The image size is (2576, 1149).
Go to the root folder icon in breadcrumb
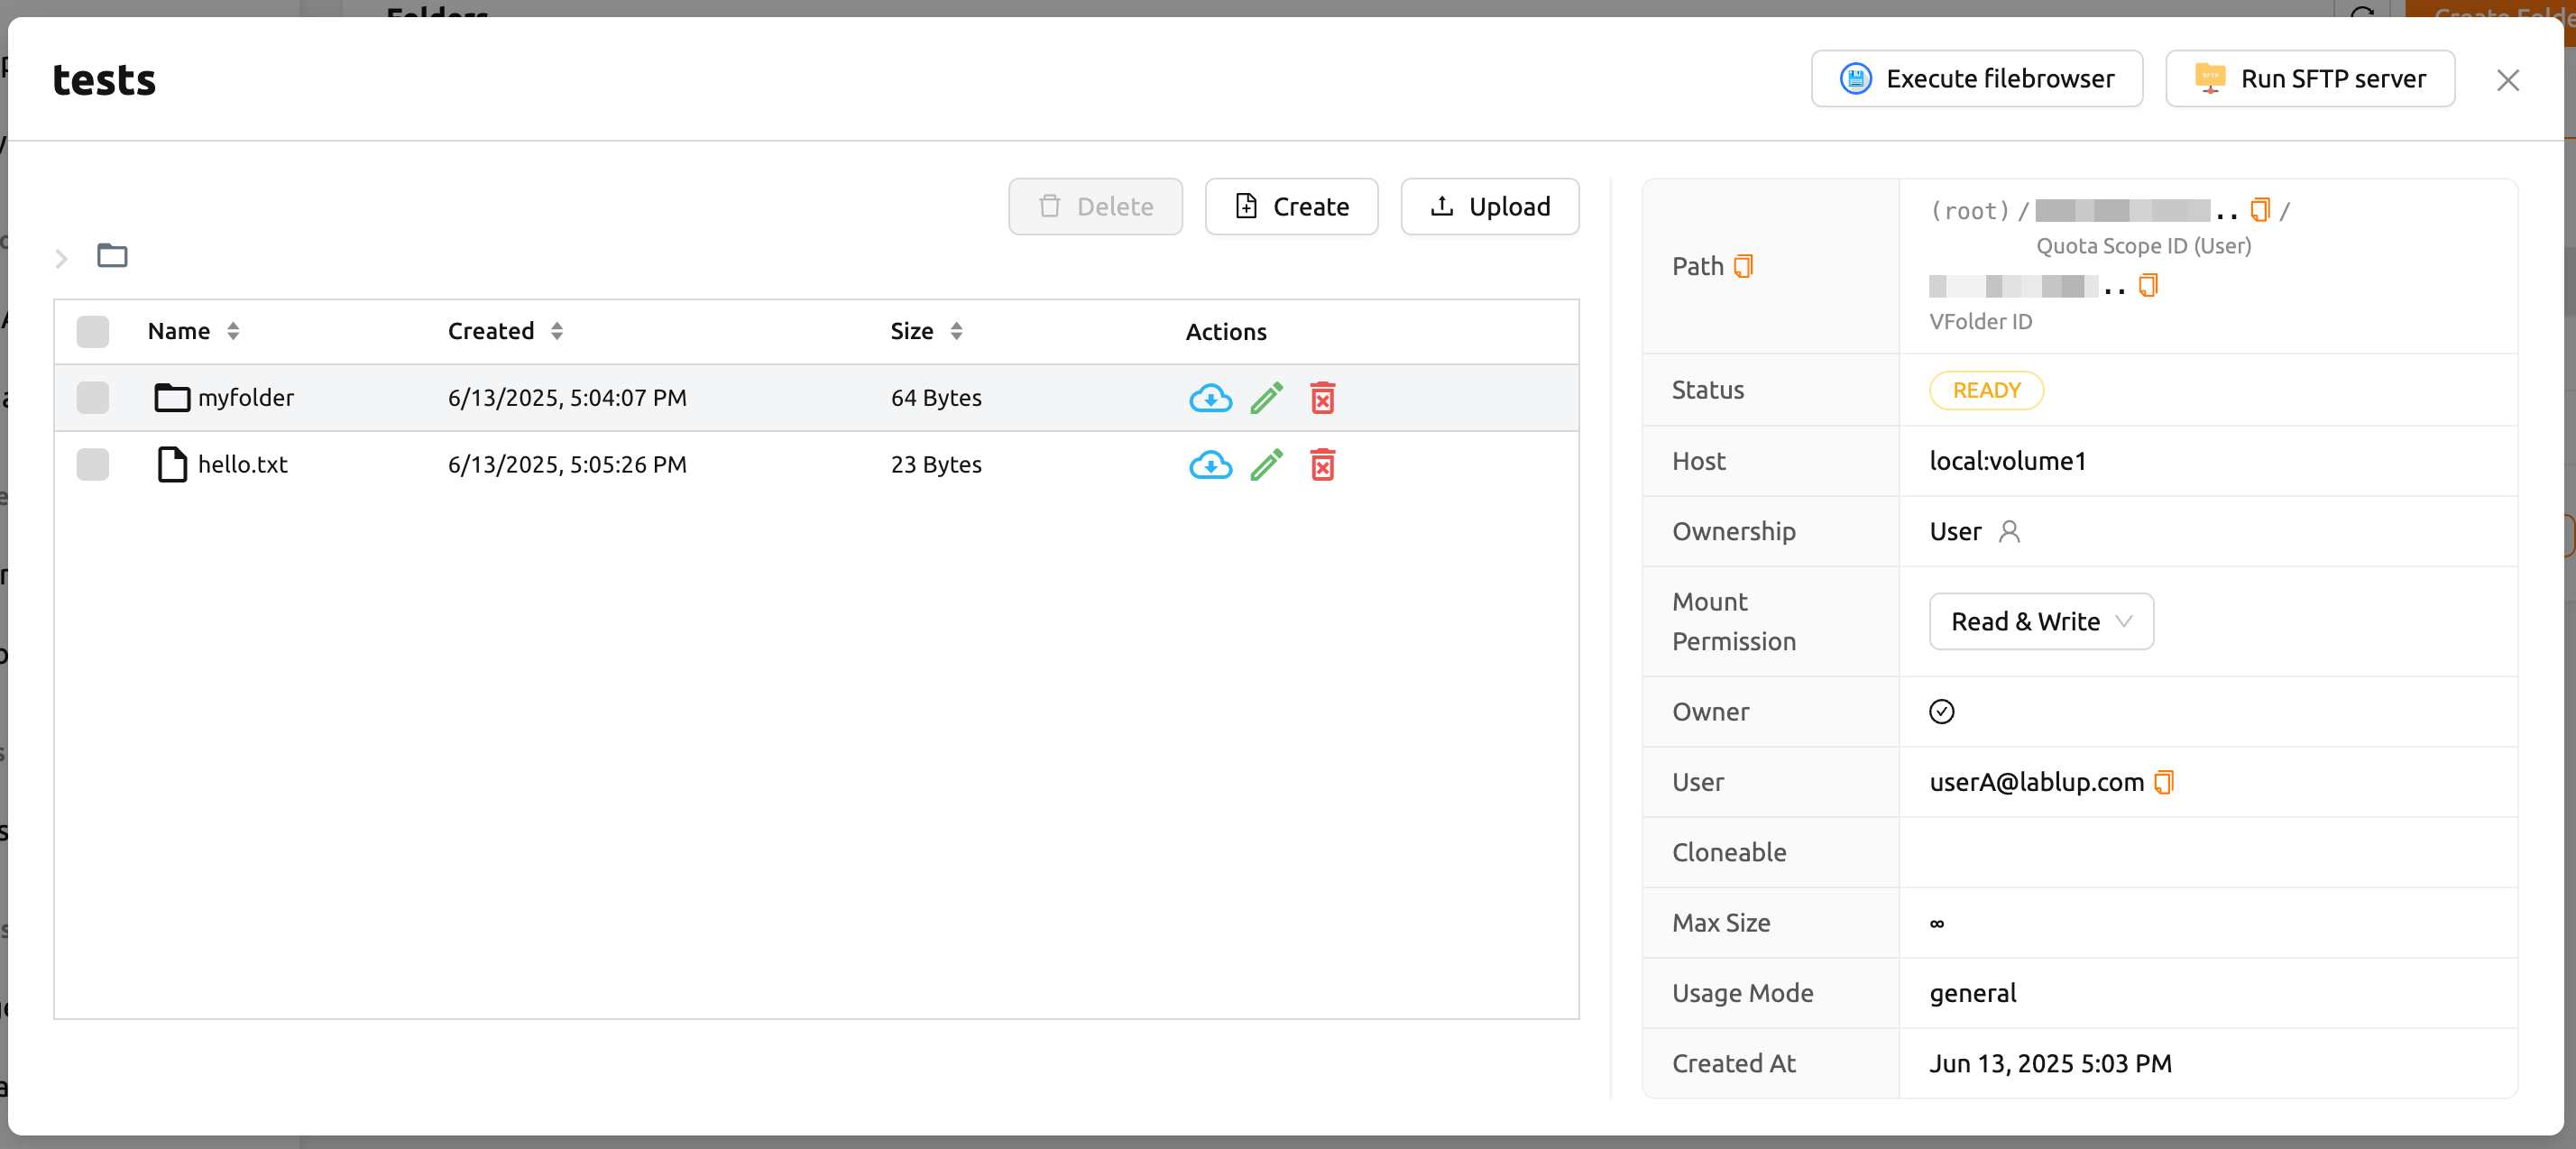pyautogui.click(x=112, y=256)
